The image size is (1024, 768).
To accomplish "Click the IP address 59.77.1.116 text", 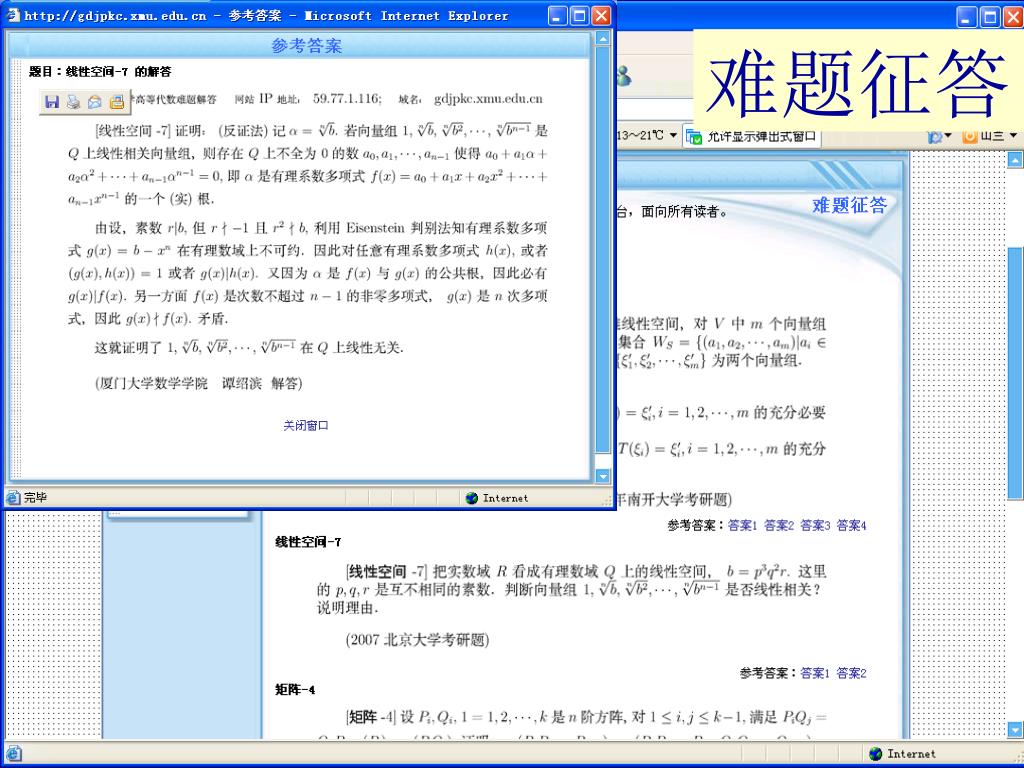I will tap(347, 99).
